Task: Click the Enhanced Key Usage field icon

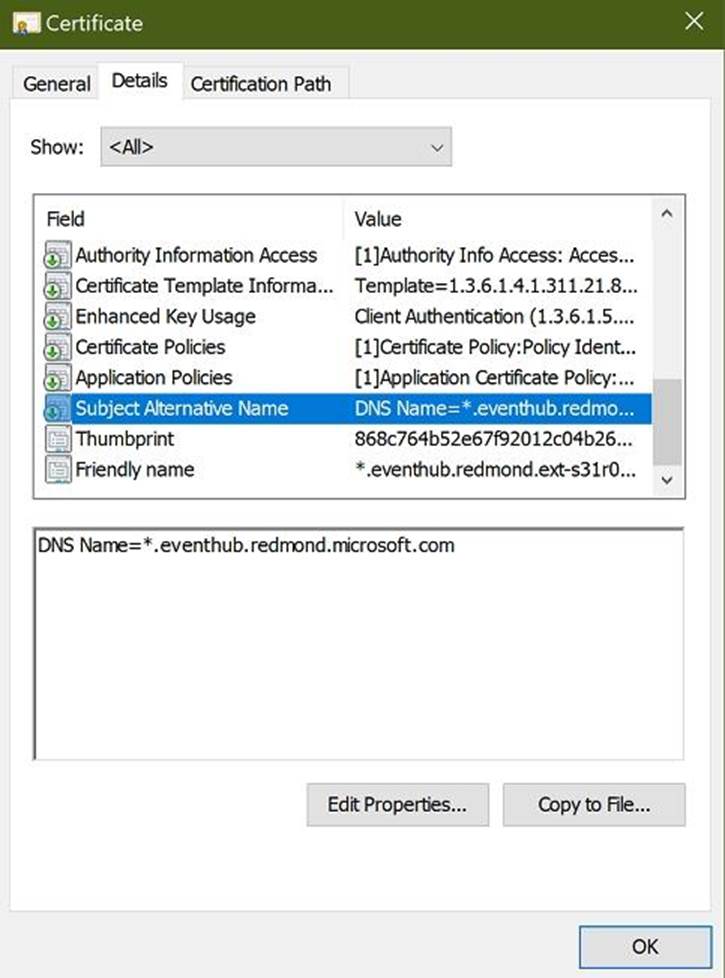Action: (58, 318)
